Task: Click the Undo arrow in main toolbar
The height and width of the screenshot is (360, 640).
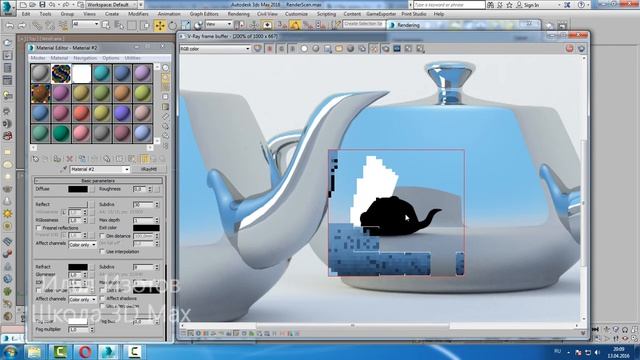Action: coord(10,26)
